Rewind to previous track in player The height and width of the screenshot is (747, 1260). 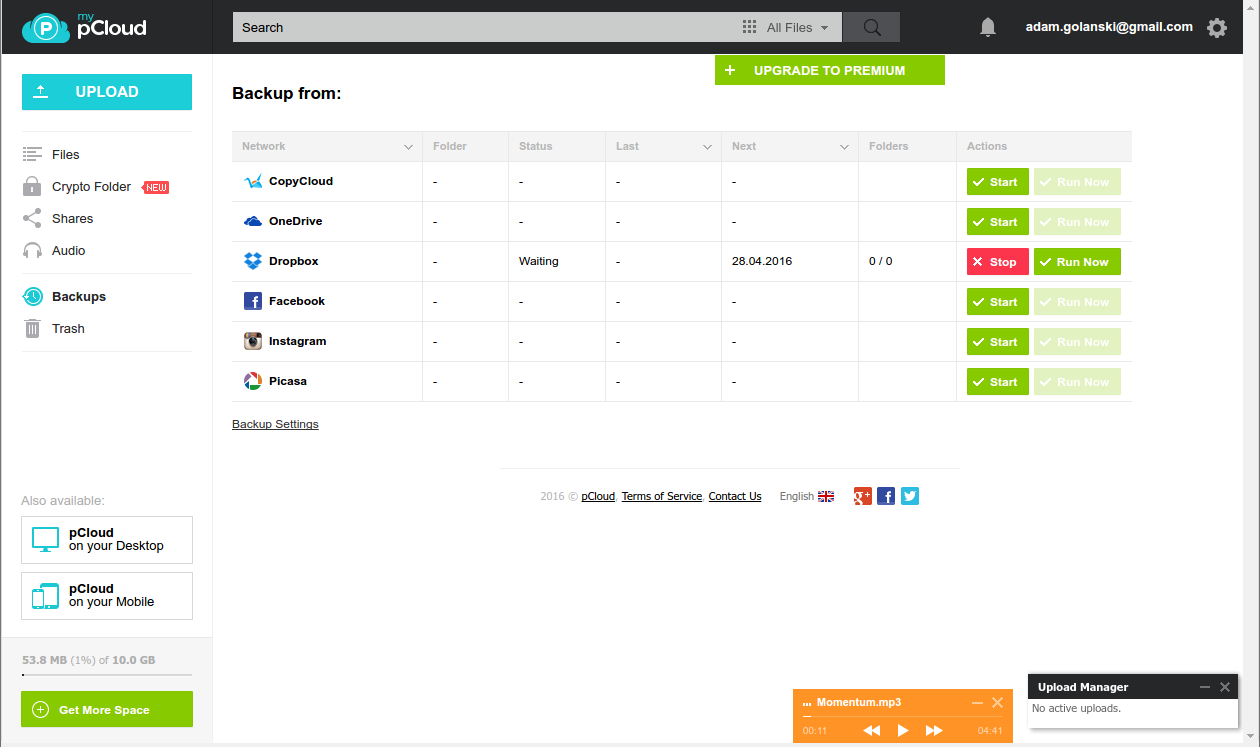[872, 731]
